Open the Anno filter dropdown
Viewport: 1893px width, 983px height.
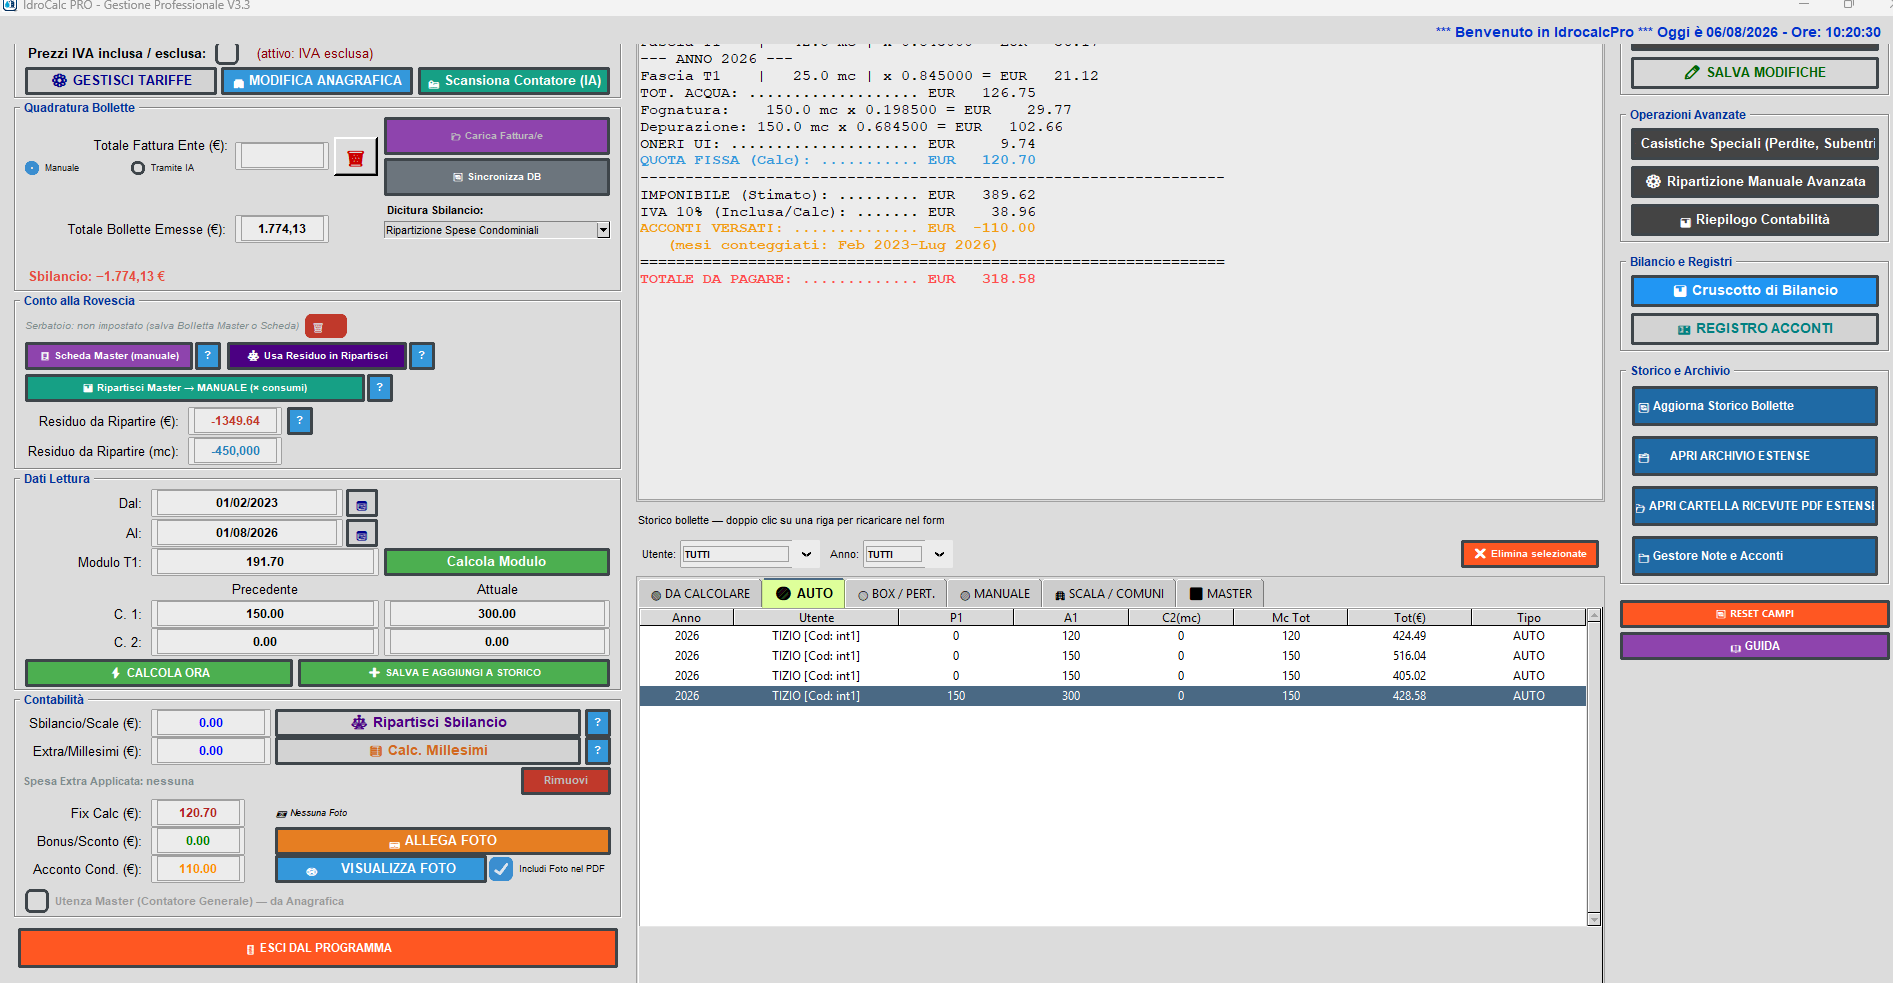click(939, 554)
